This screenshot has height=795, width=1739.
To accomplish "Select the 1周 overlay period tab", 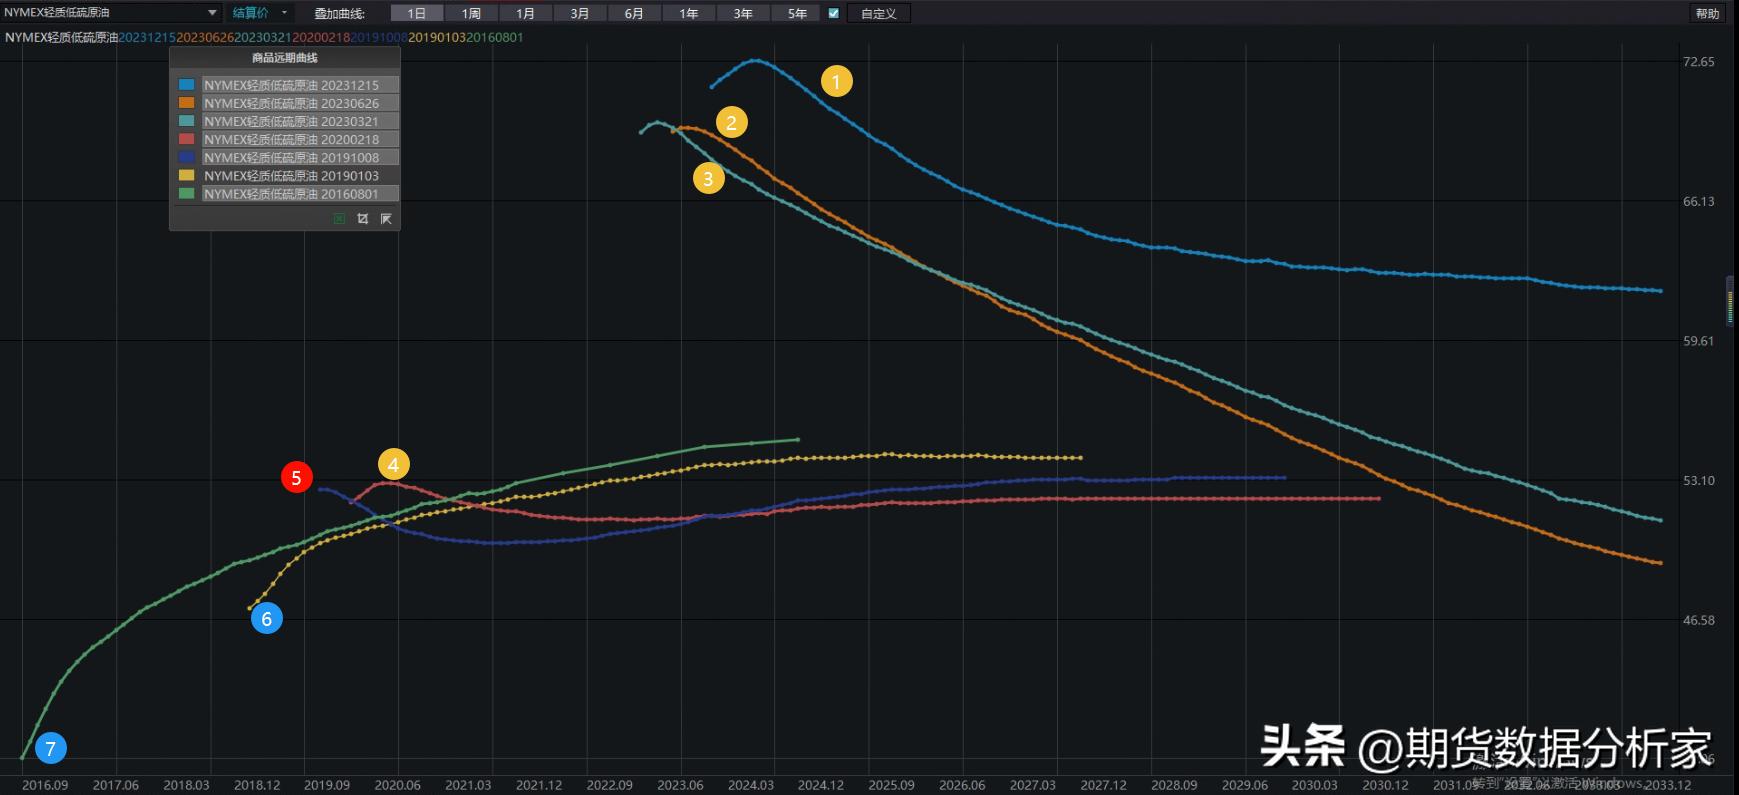I will [x=471, y=13].
